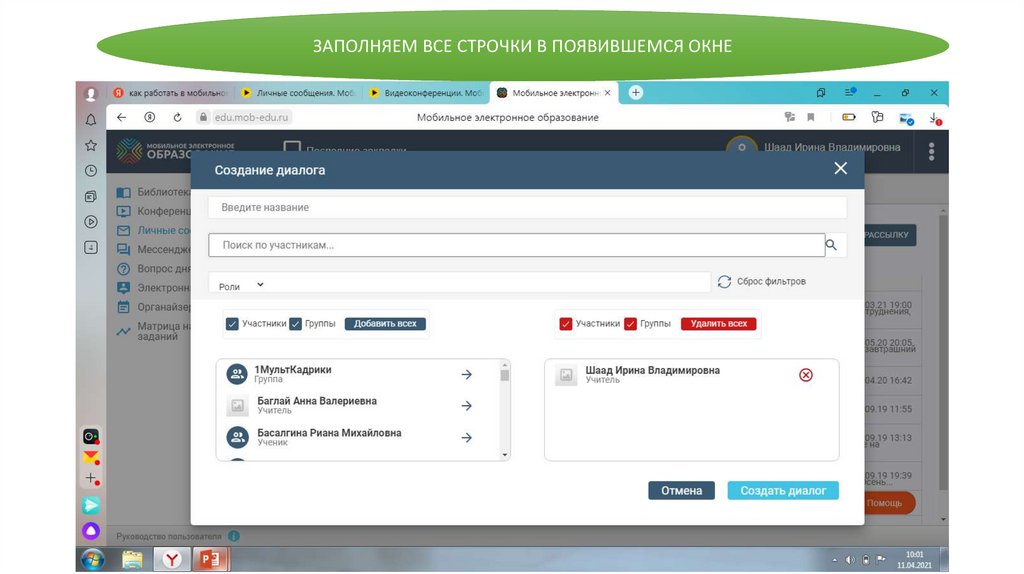Toggle red Участники checkbox on right
The width and height of the screenshot is (1024, 574).
click(566, 324)
